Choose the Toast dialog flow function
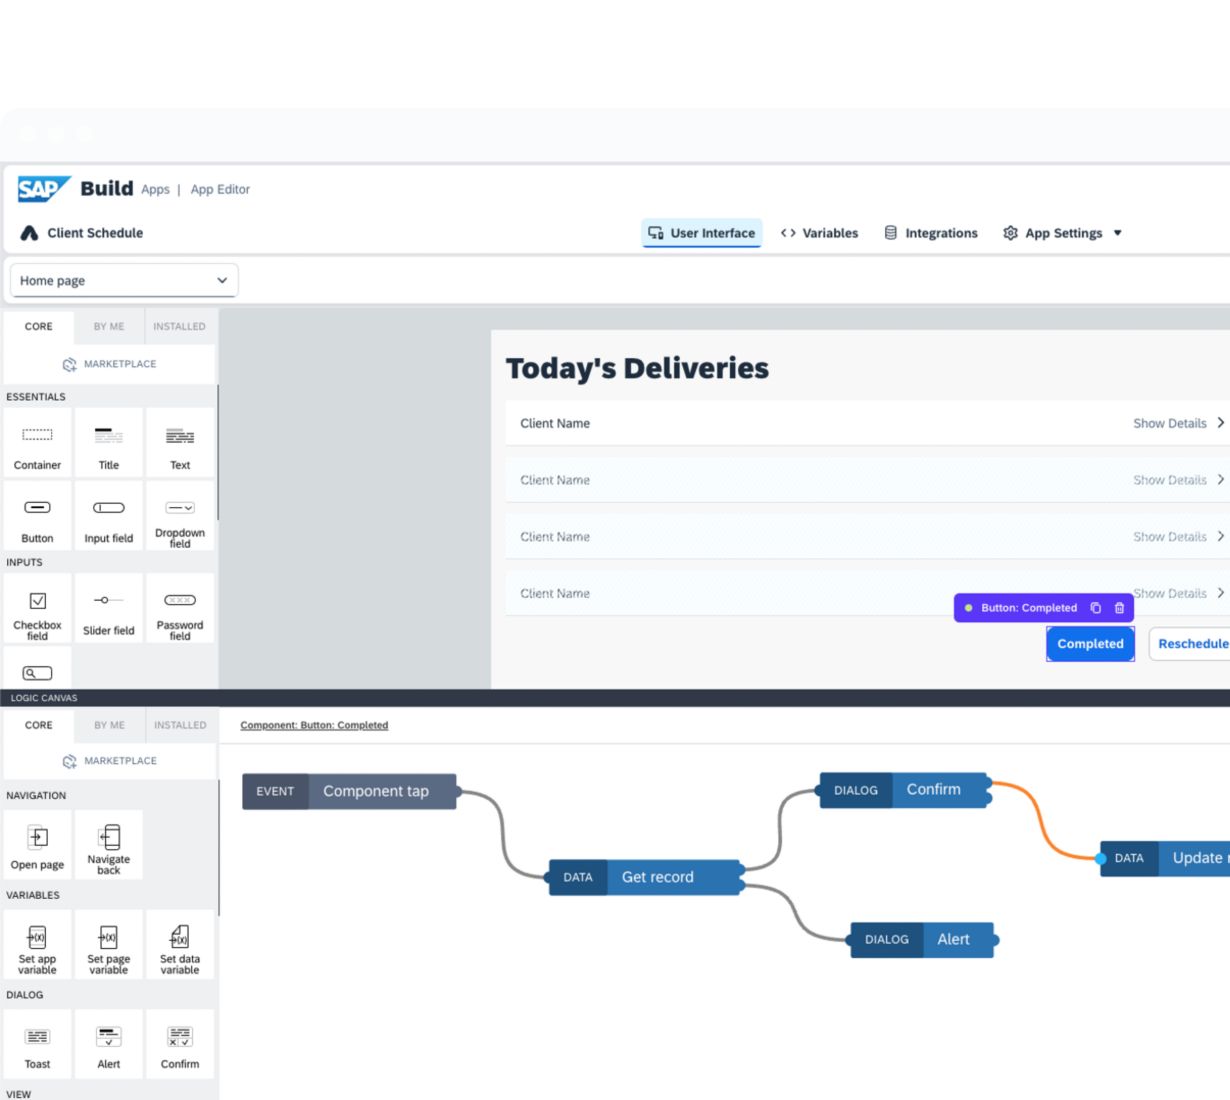Viewport: 1230px width, 1100px height. [37, 1044]
